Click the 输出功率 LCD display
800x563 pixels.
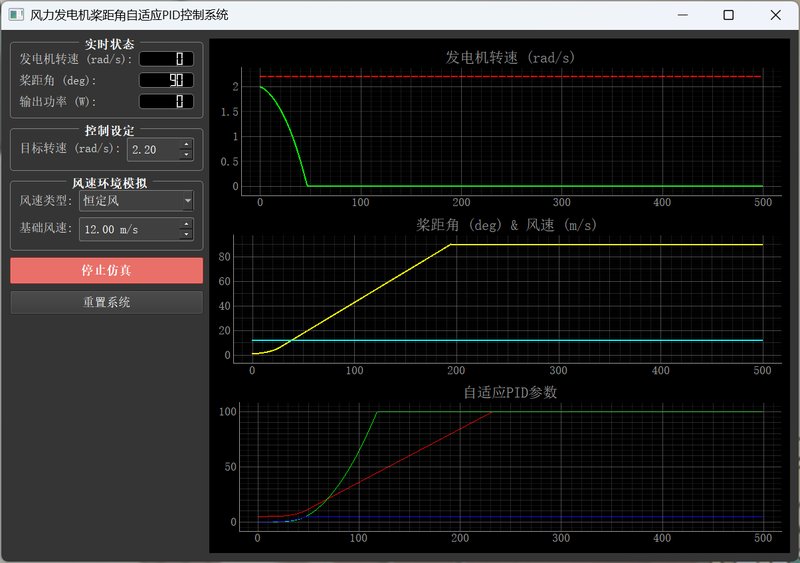pos(166,101)
